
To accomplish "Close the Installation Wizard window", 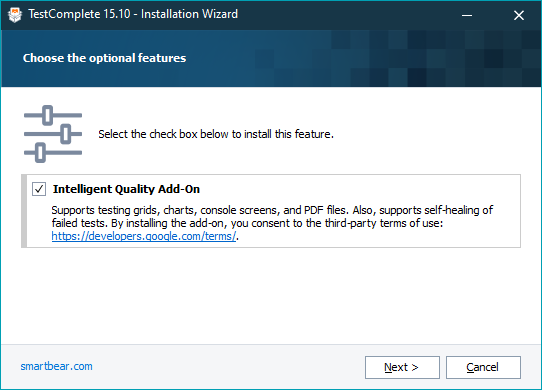I will pyautogui.click(x=519, y=15).
